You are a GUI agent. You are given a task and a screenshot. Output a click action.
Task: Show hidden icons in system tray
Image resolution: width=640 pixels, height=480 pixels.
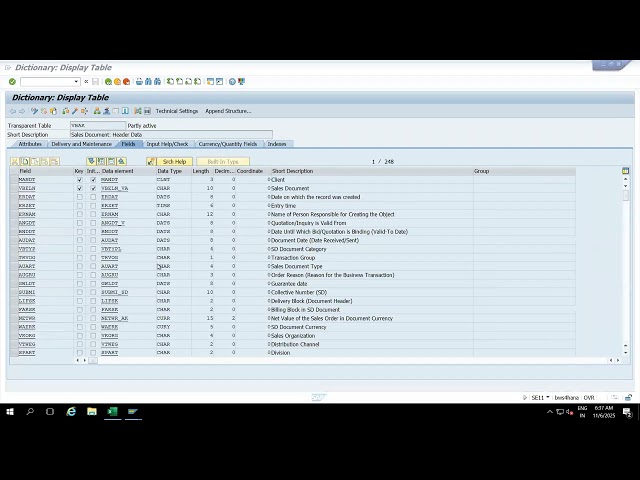point(550,412)
